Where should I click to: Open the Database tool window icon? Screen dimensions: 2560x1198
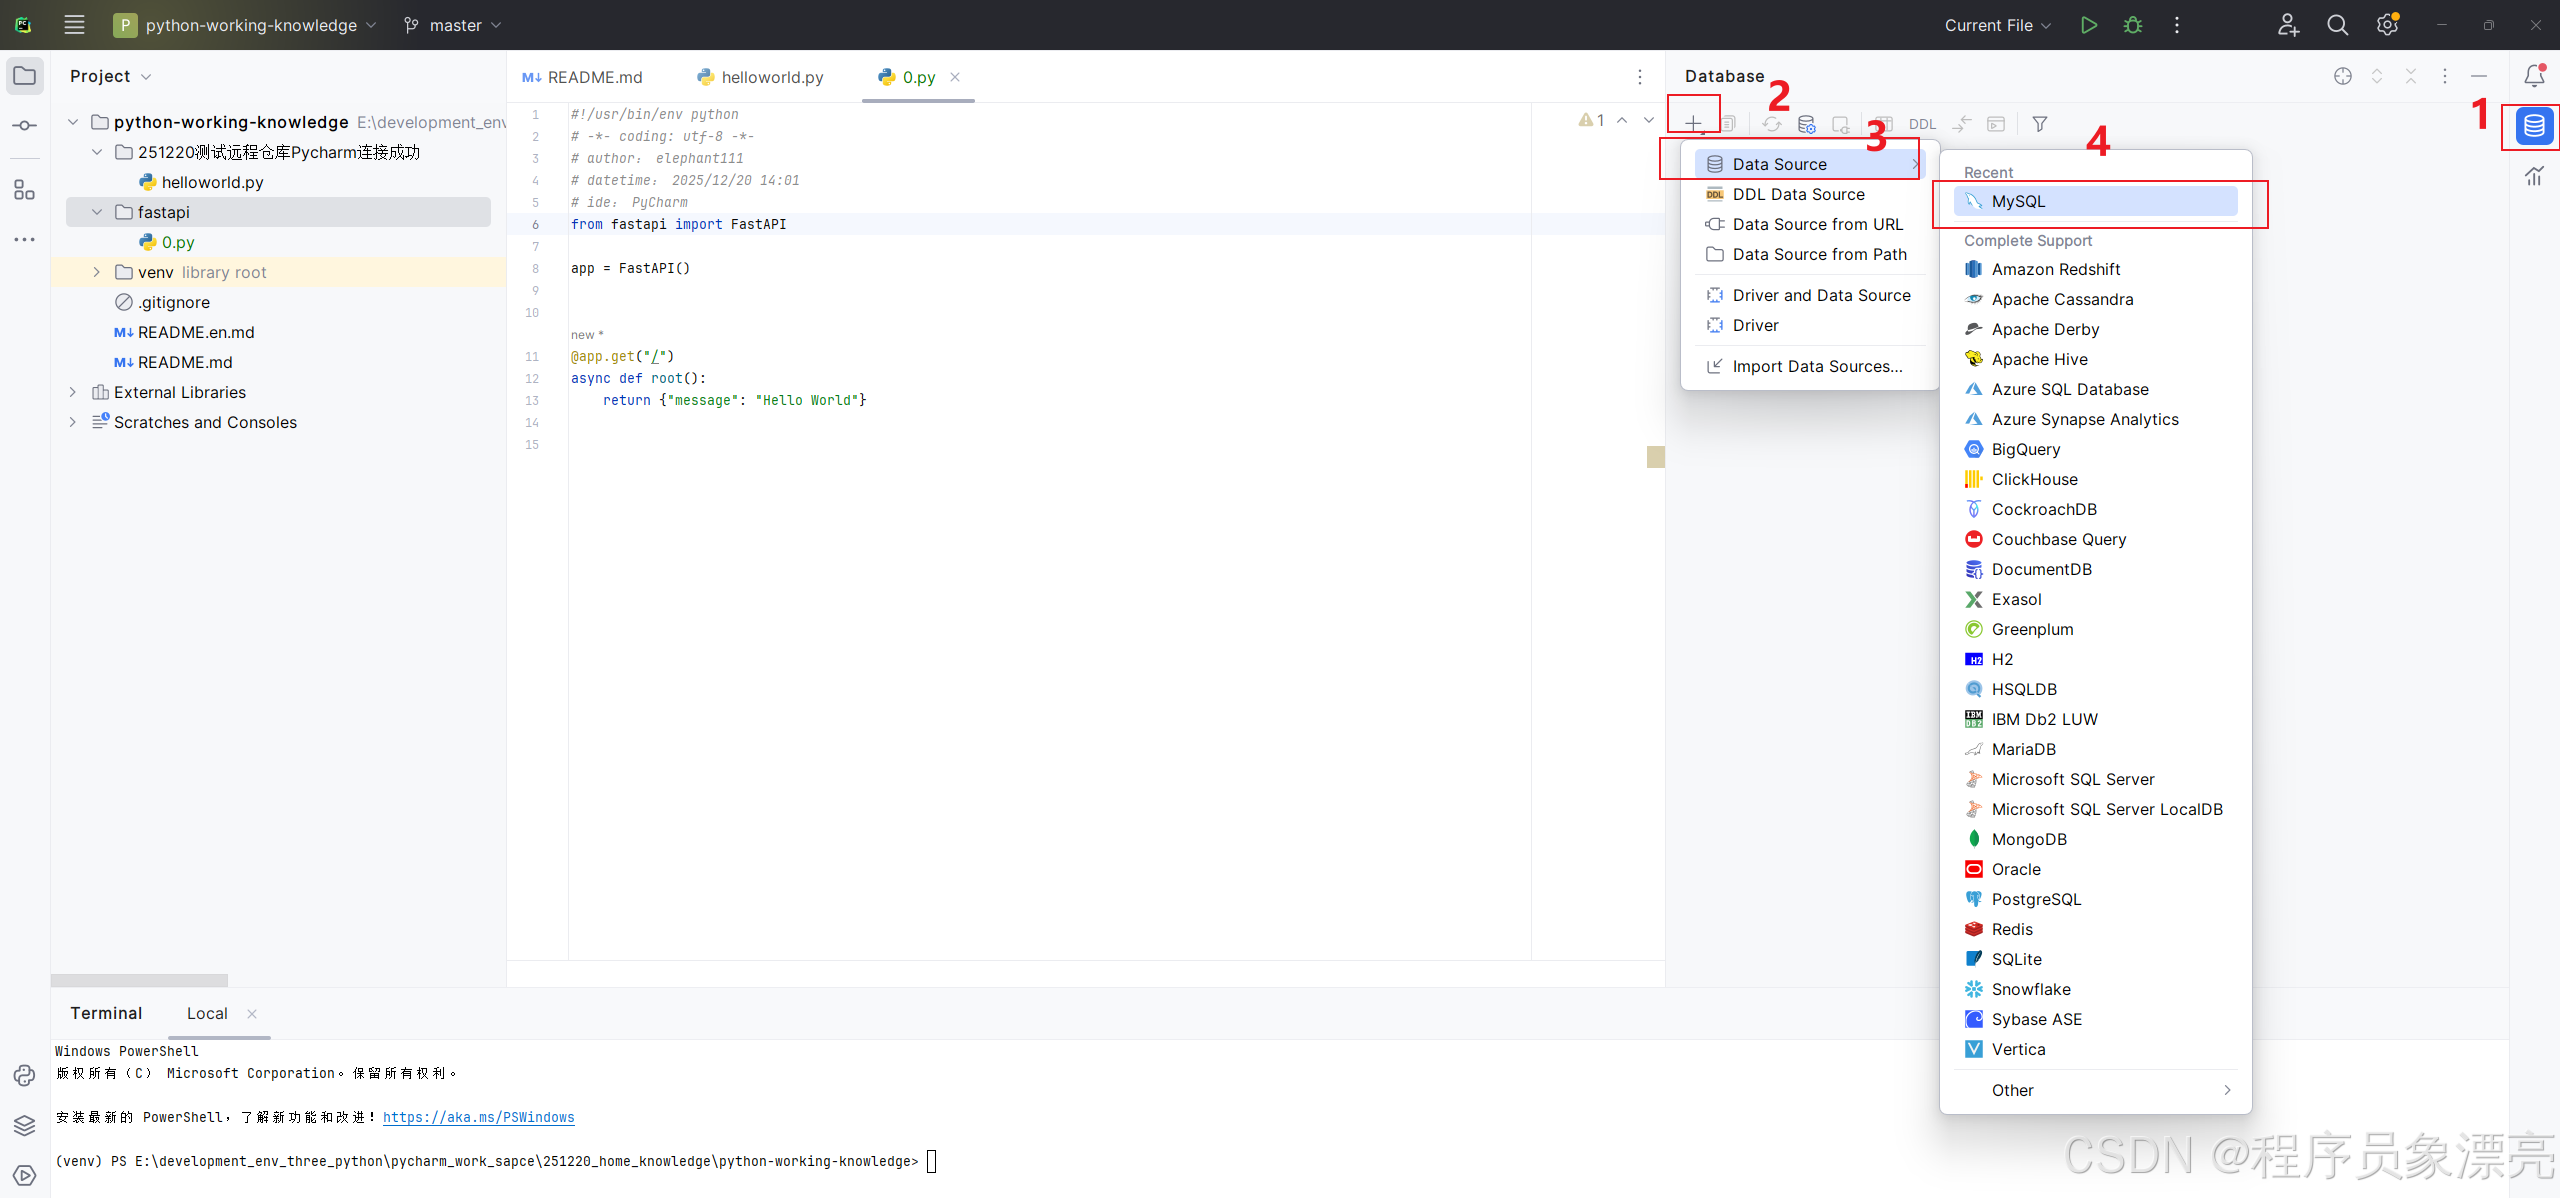(2533, 126)
